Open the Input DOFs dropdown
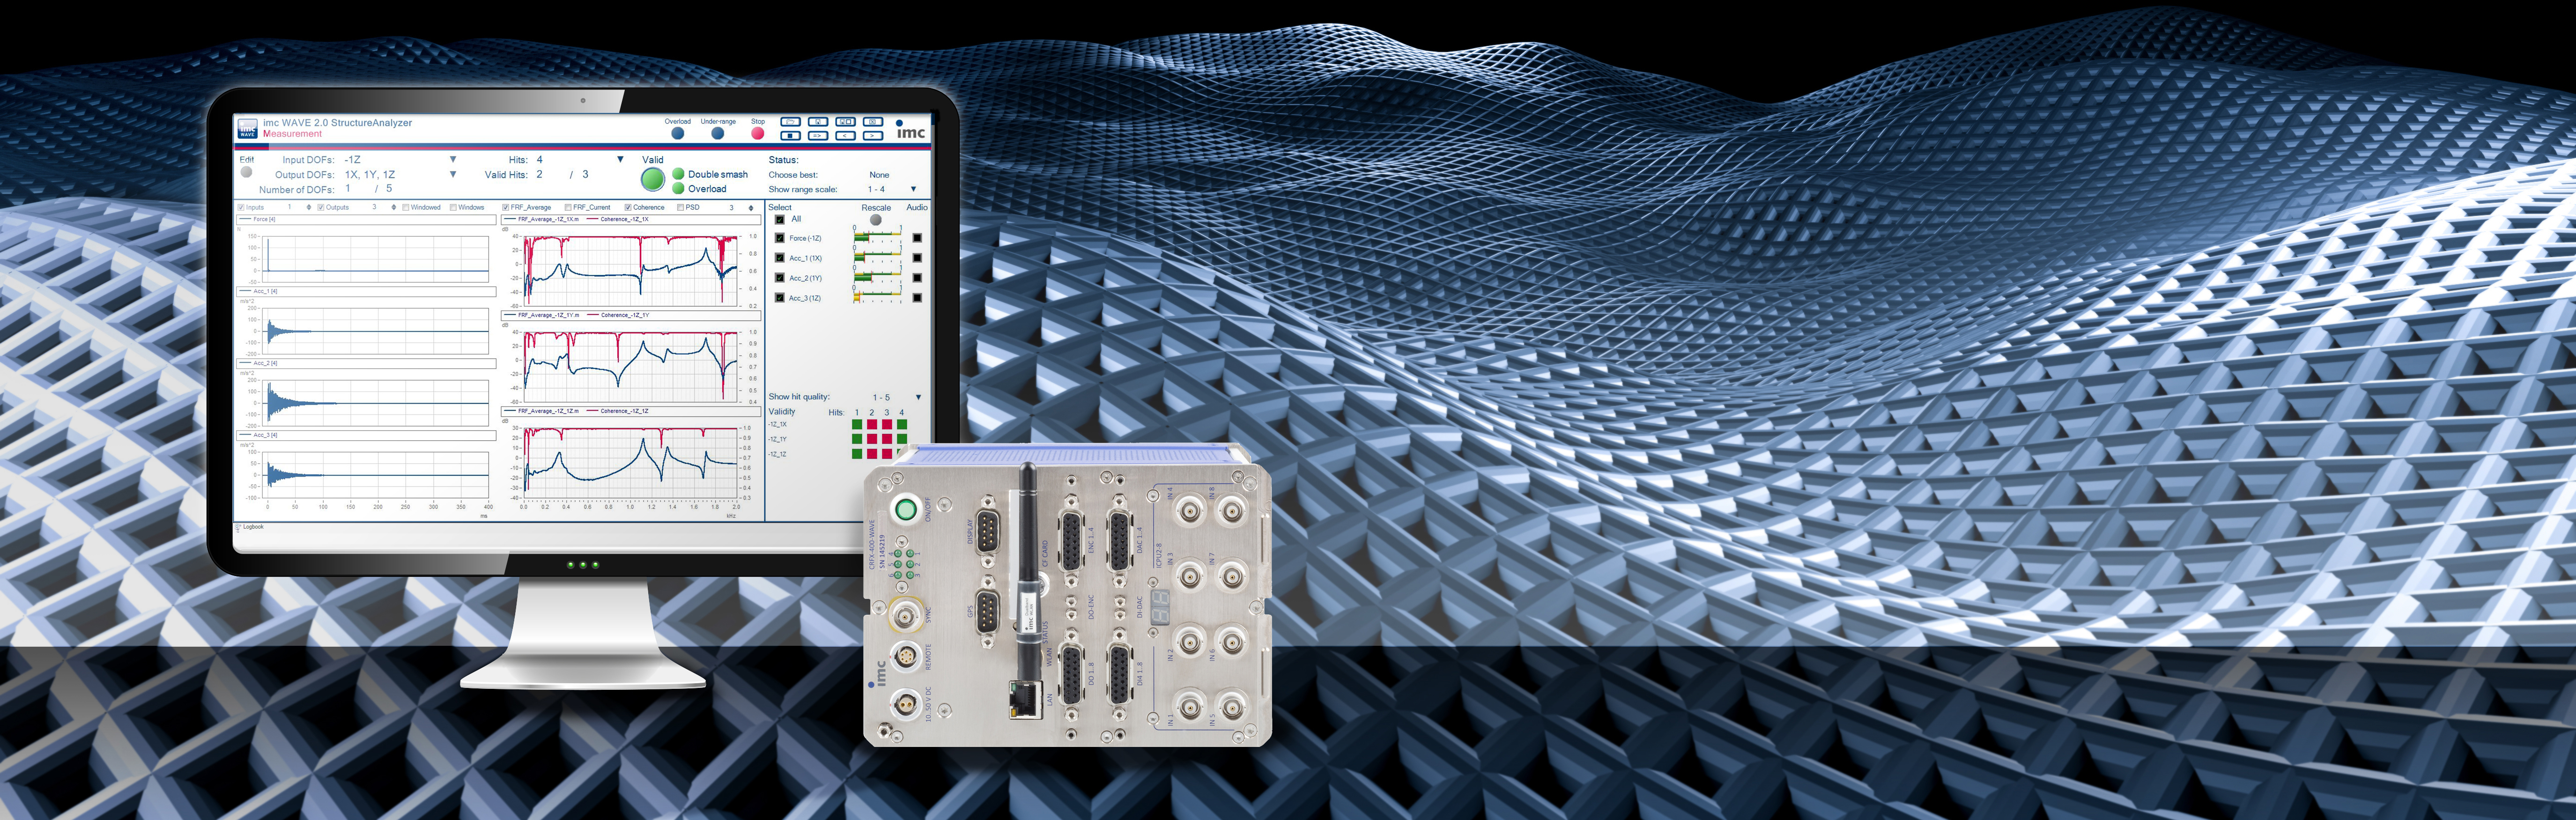The image size is (2576, 820). click(x=452, y=159)
